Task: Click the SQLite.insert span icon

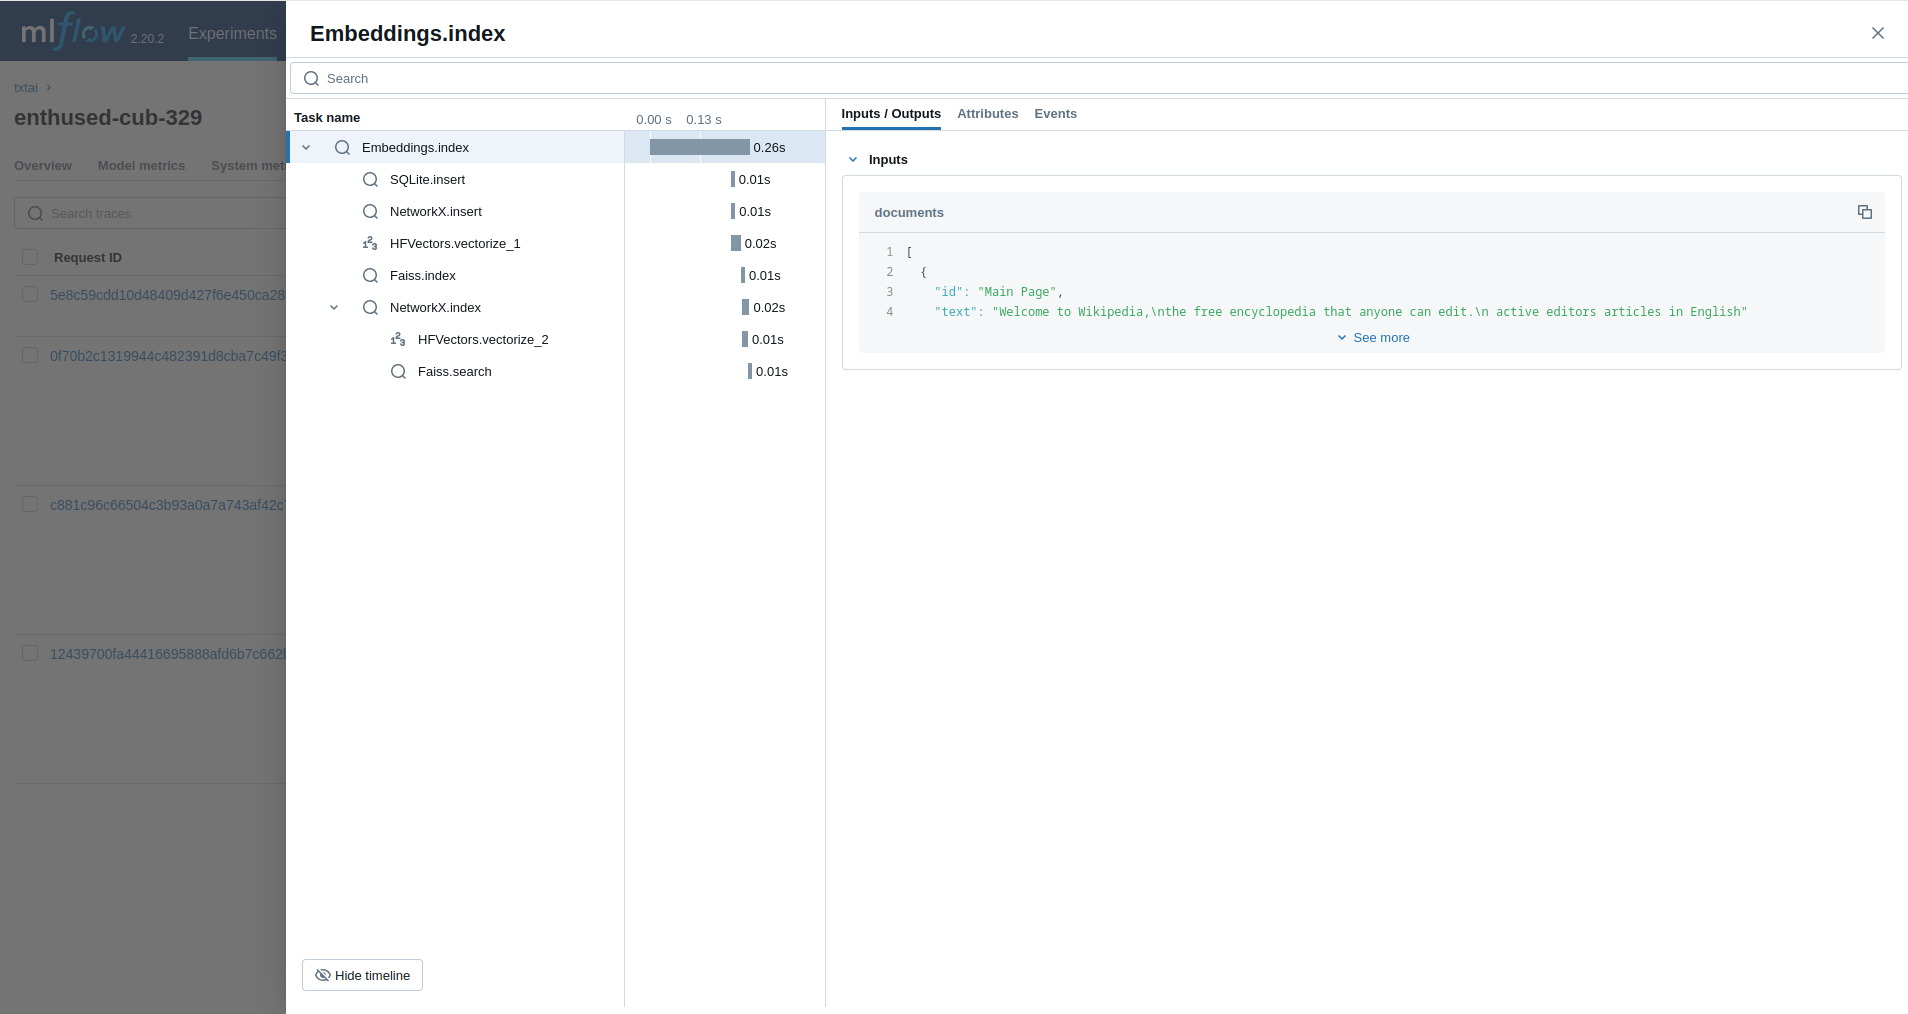Action: coord(370,180)
